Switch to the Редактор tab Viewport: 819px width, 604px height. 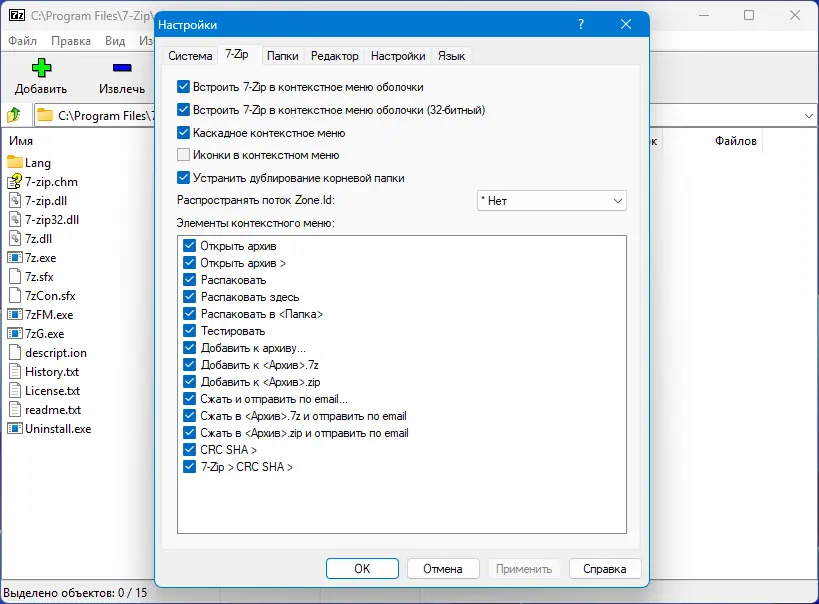click(x=335, y=56)
